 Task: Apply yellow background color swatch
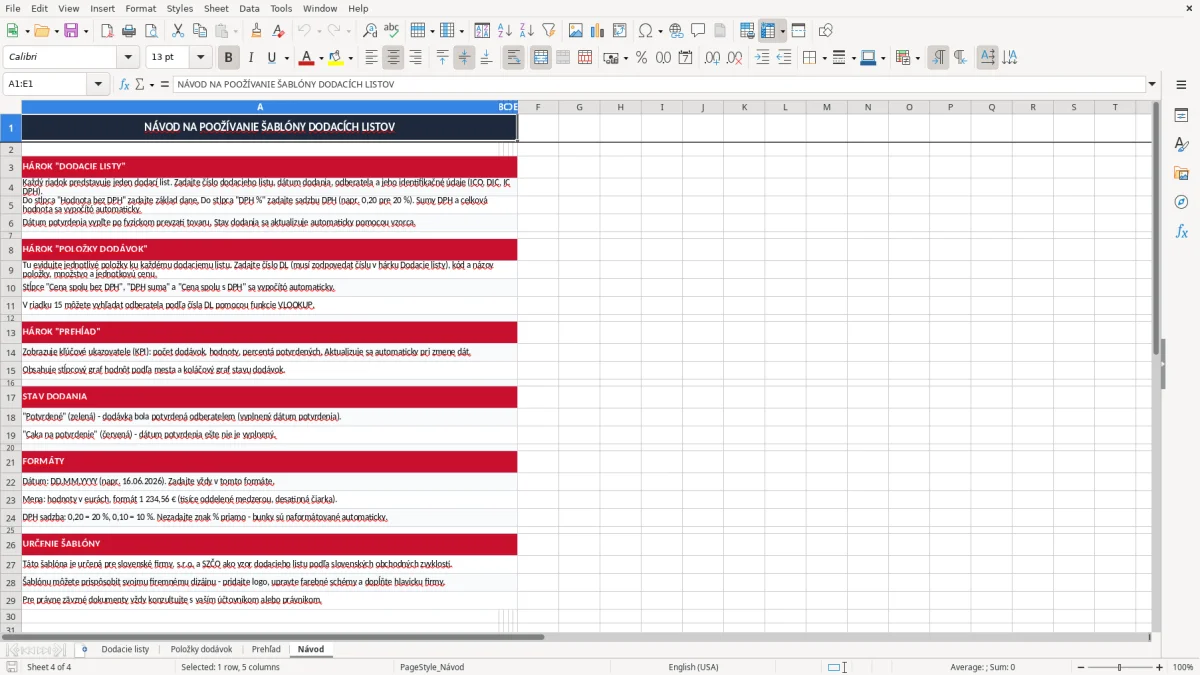(335, 58)
